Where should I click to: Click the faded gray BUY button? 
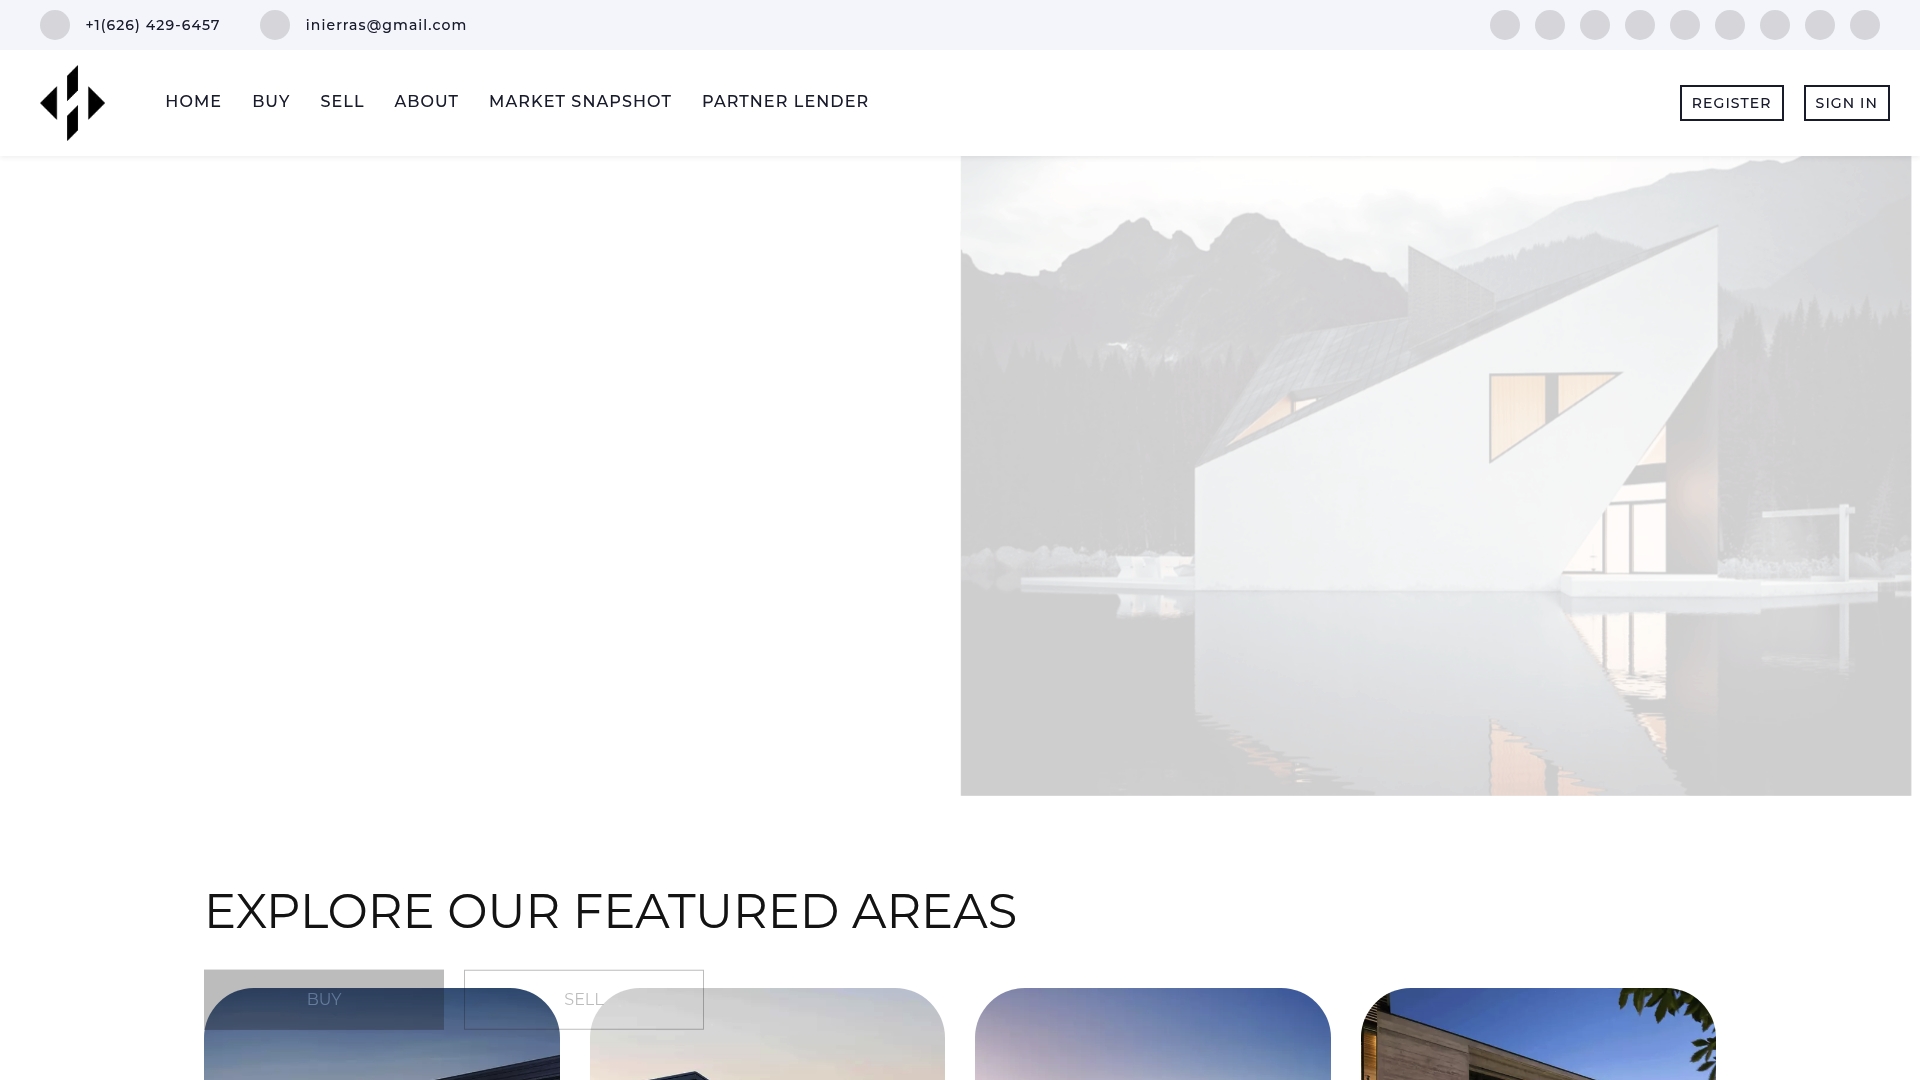point(324,999)
